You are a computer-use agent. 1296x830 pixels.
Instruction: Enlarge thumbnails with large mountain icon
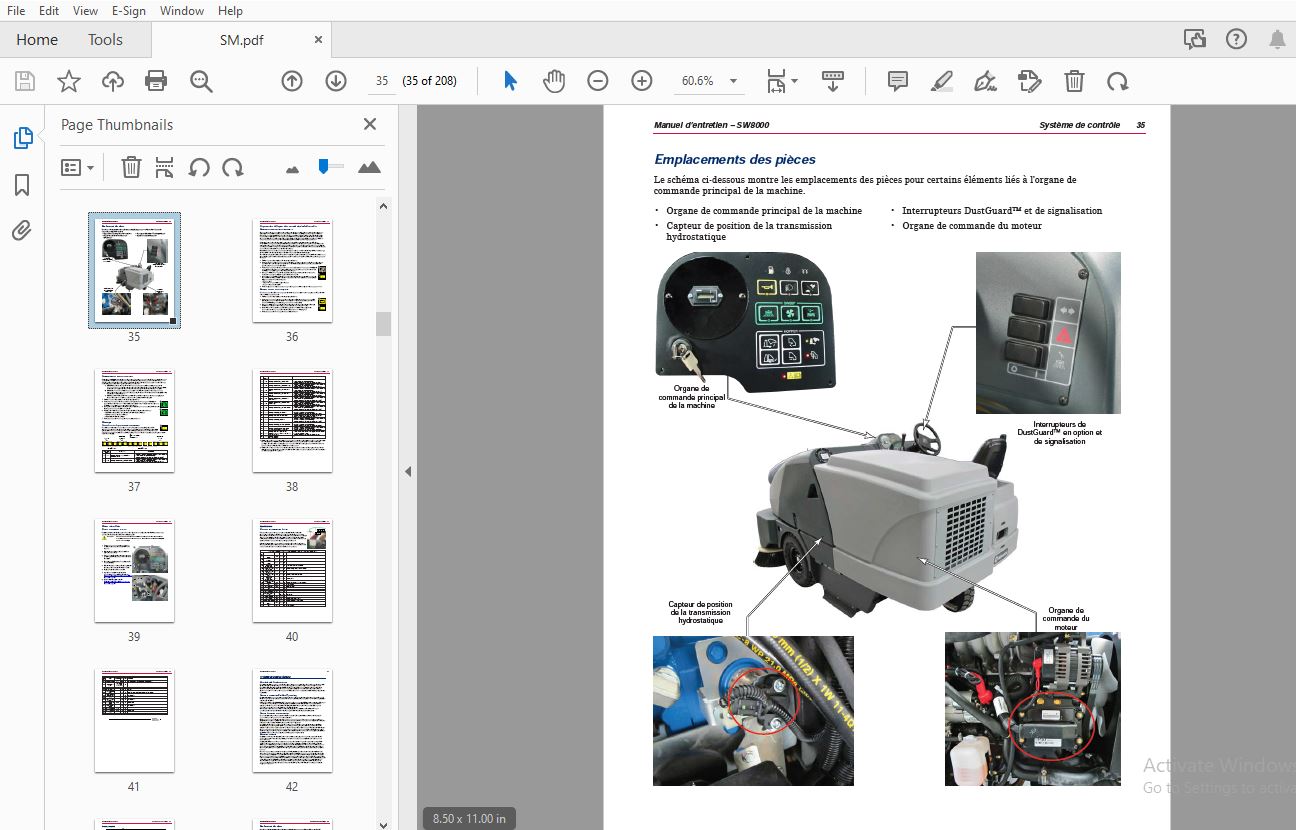(369, 167)
